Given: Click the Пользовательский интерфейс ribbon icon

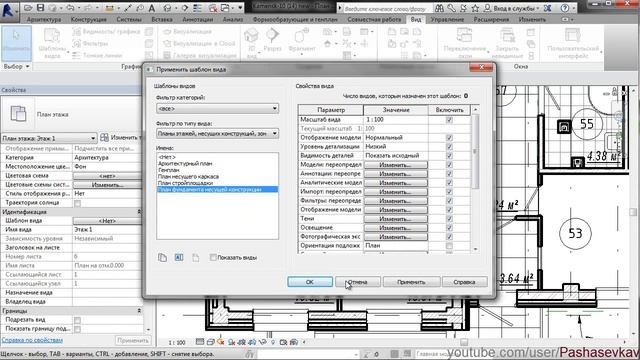Looking at the screenshot, I should point(573,43).
